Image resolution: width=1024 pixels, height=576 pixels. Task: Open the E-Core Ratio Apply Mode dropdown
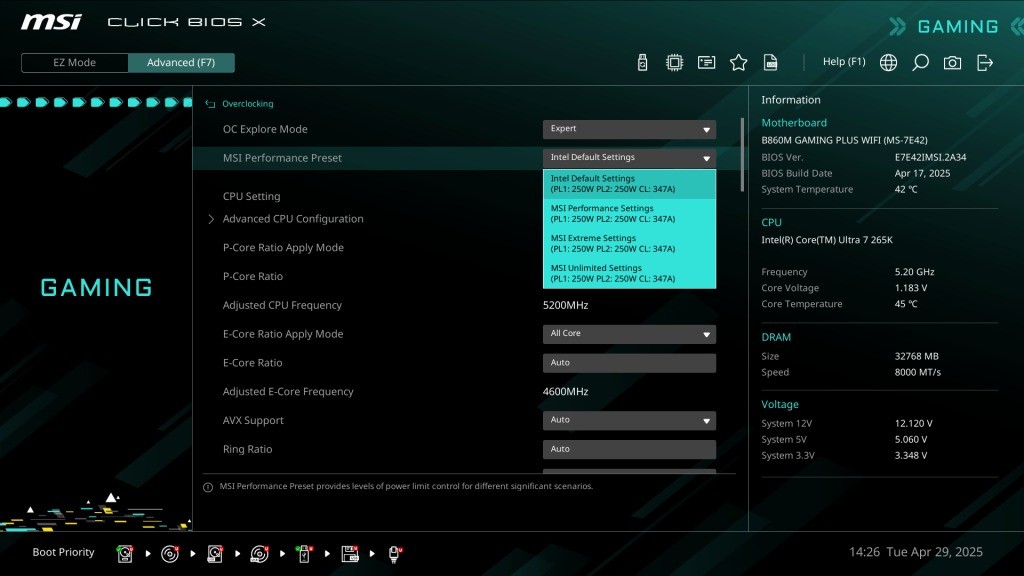pos(629,334)
